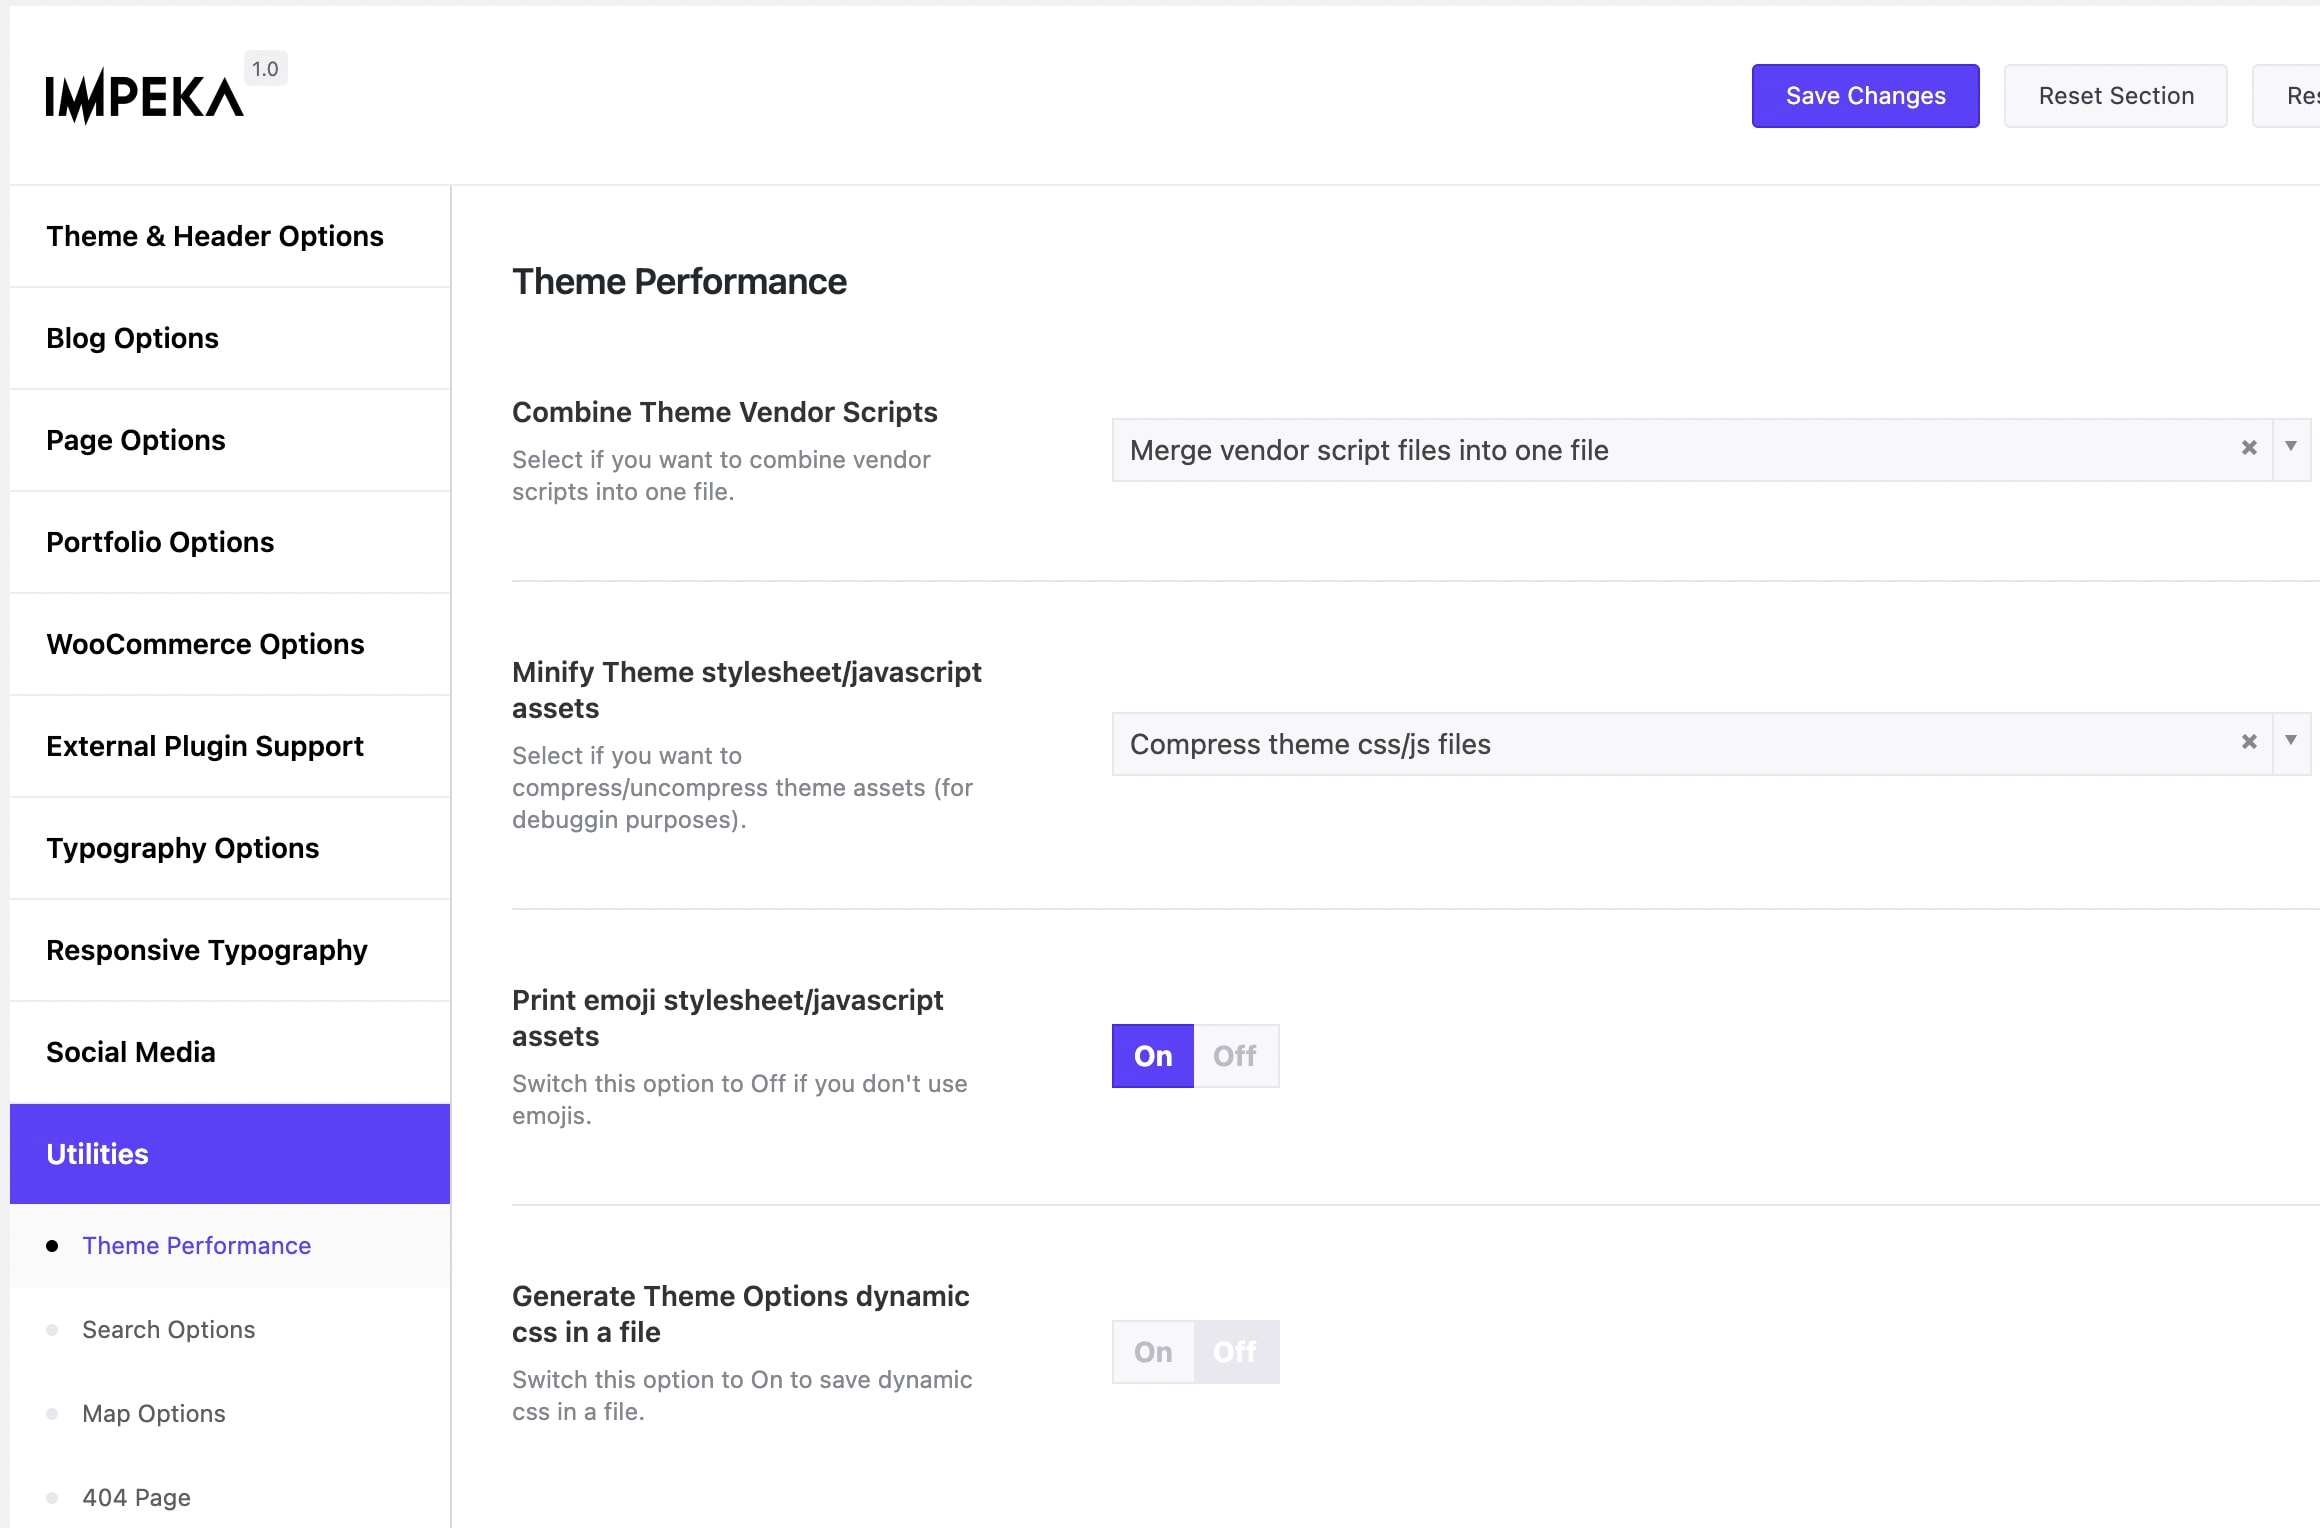
Task: Open the WooCommerce Options section
Action: tap(205, 644)
